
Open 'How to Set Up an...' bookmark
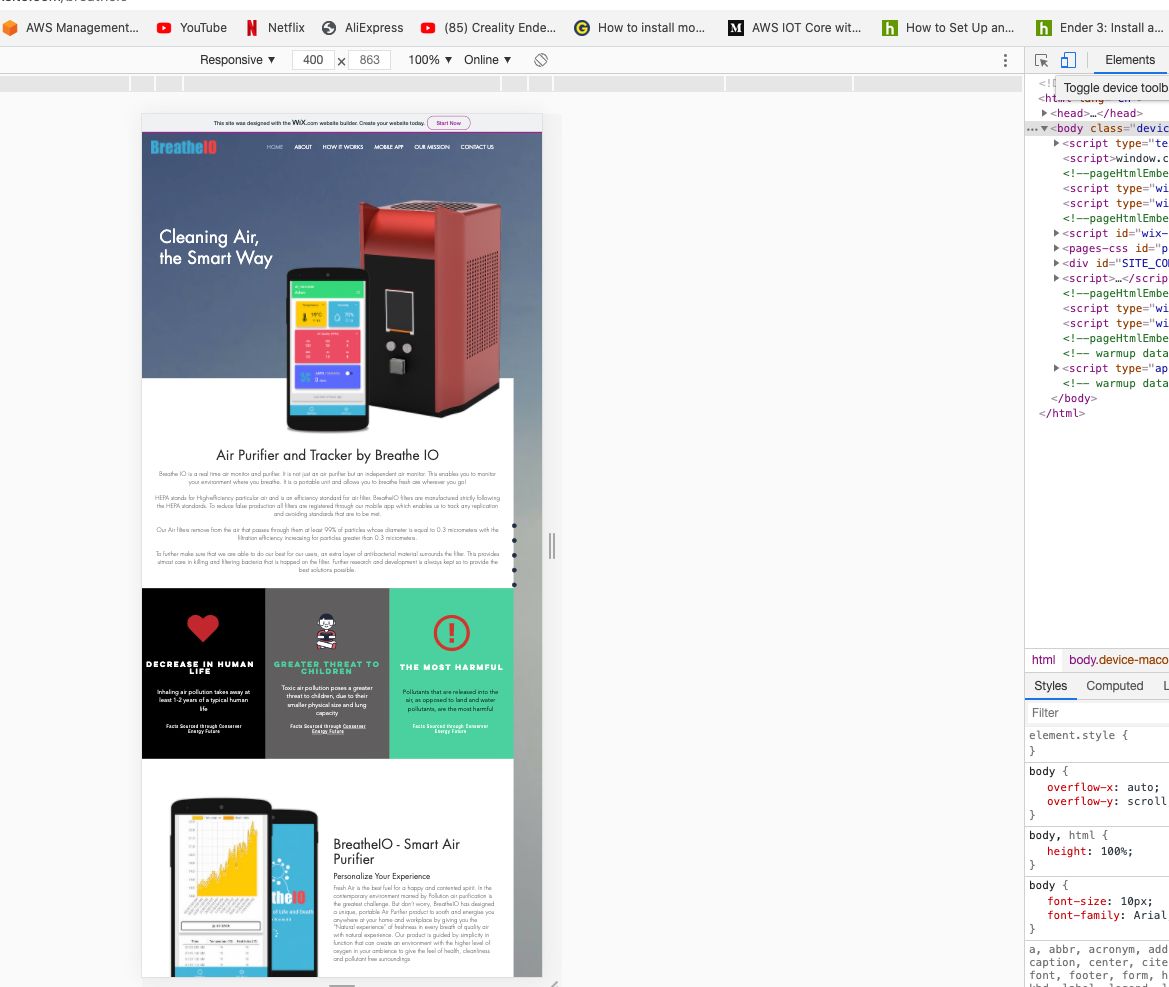click(x=948, y=28)
